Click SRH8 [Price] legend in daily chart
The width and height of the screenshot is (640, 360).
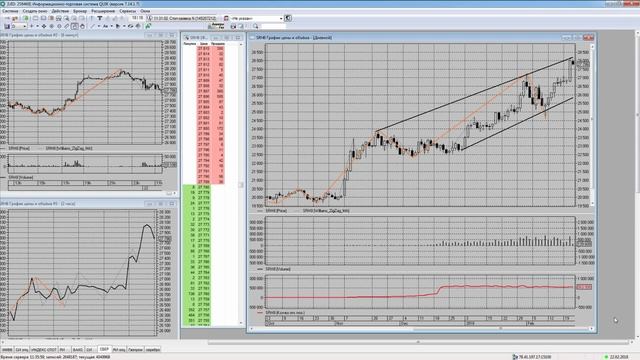276,211
